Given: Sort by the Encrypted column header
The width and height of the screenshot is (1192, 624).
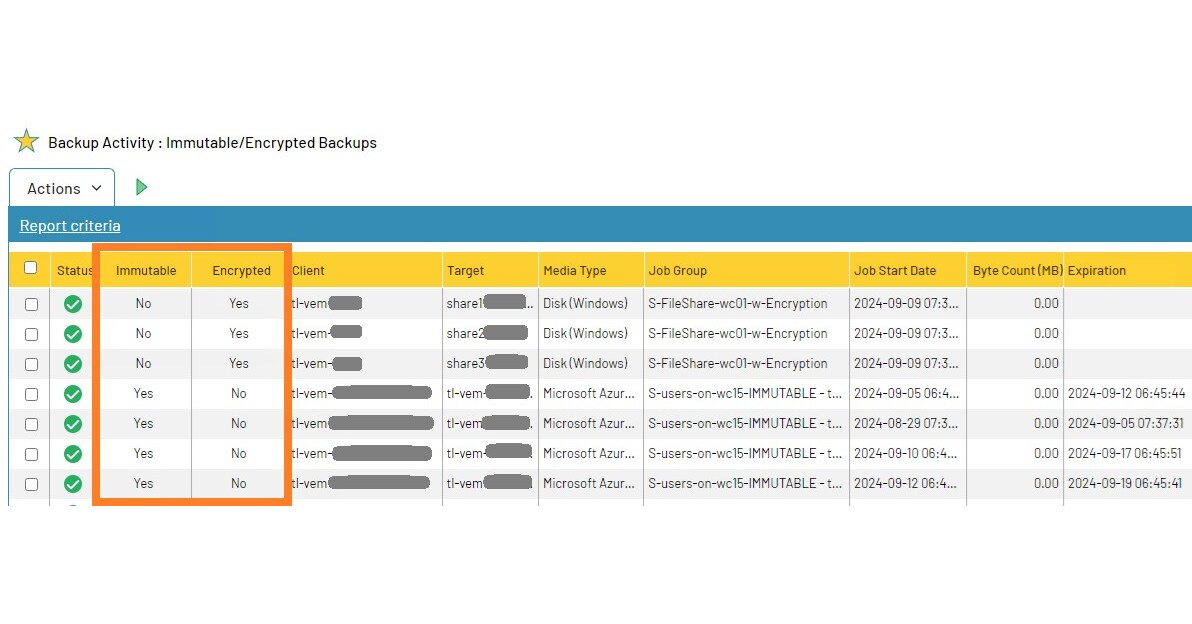Looking at the screenshot, I should (240, 270).
